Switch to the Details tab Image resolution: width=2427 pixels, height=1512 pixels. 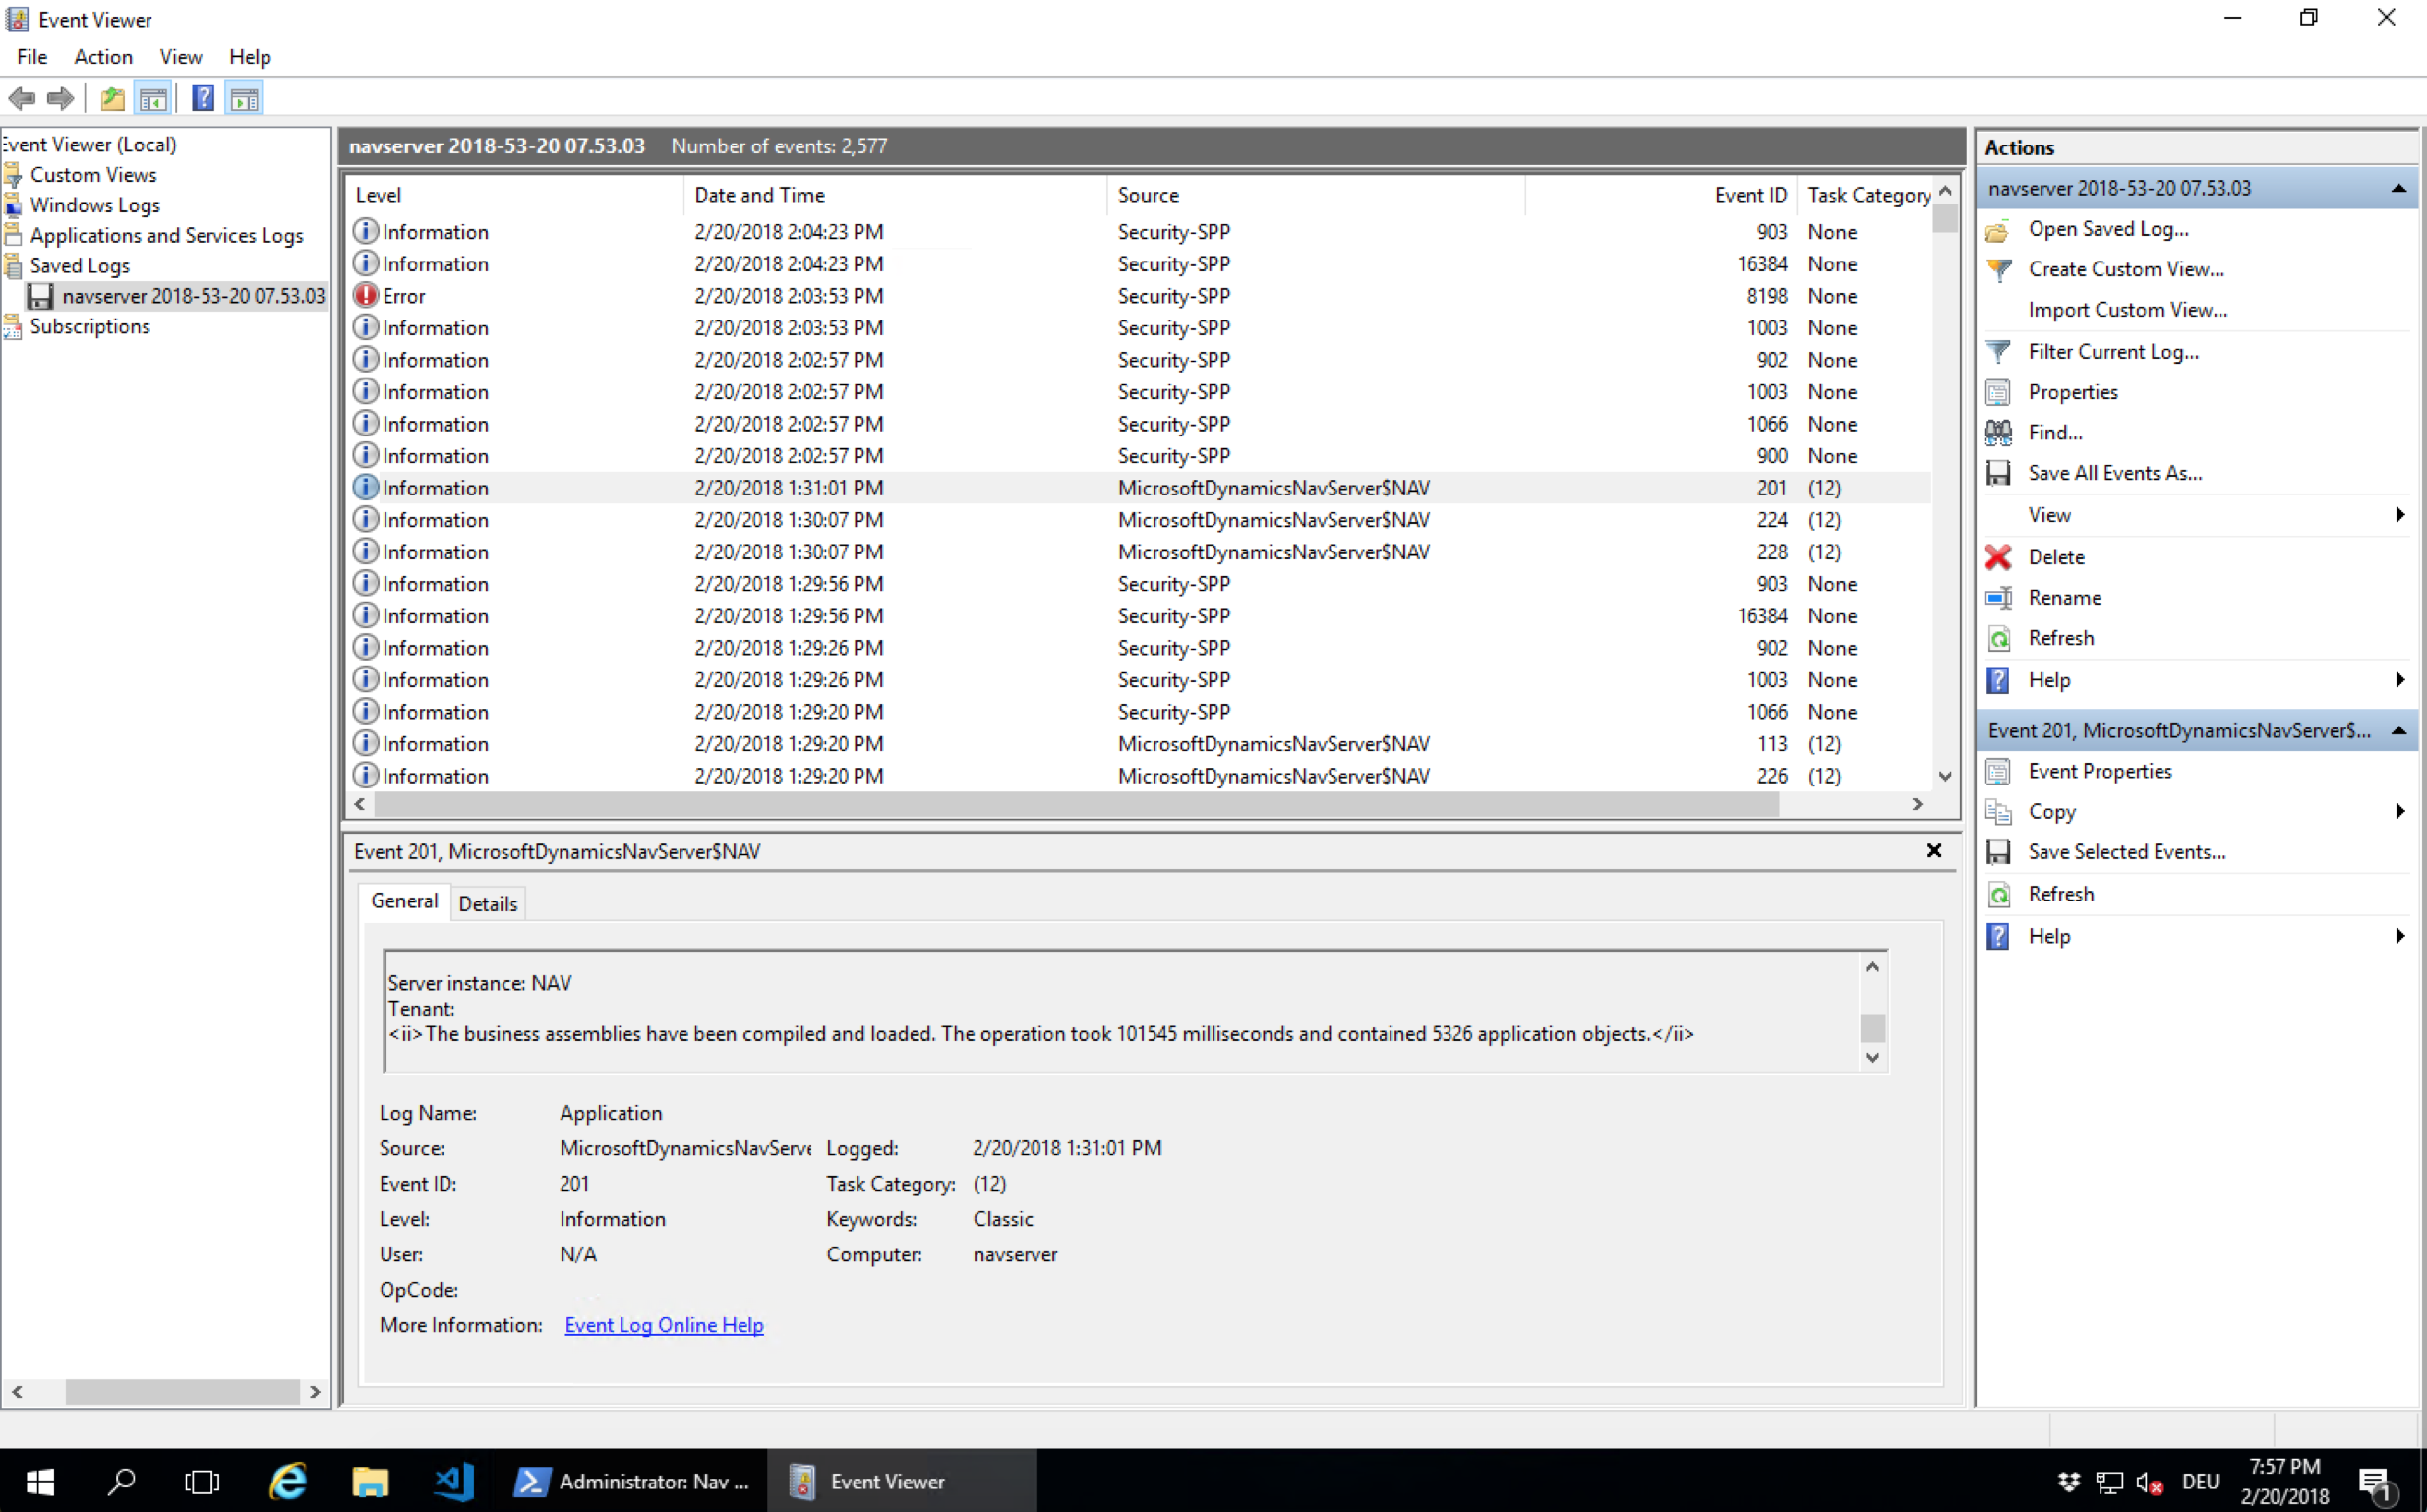(x=488, y=902)
